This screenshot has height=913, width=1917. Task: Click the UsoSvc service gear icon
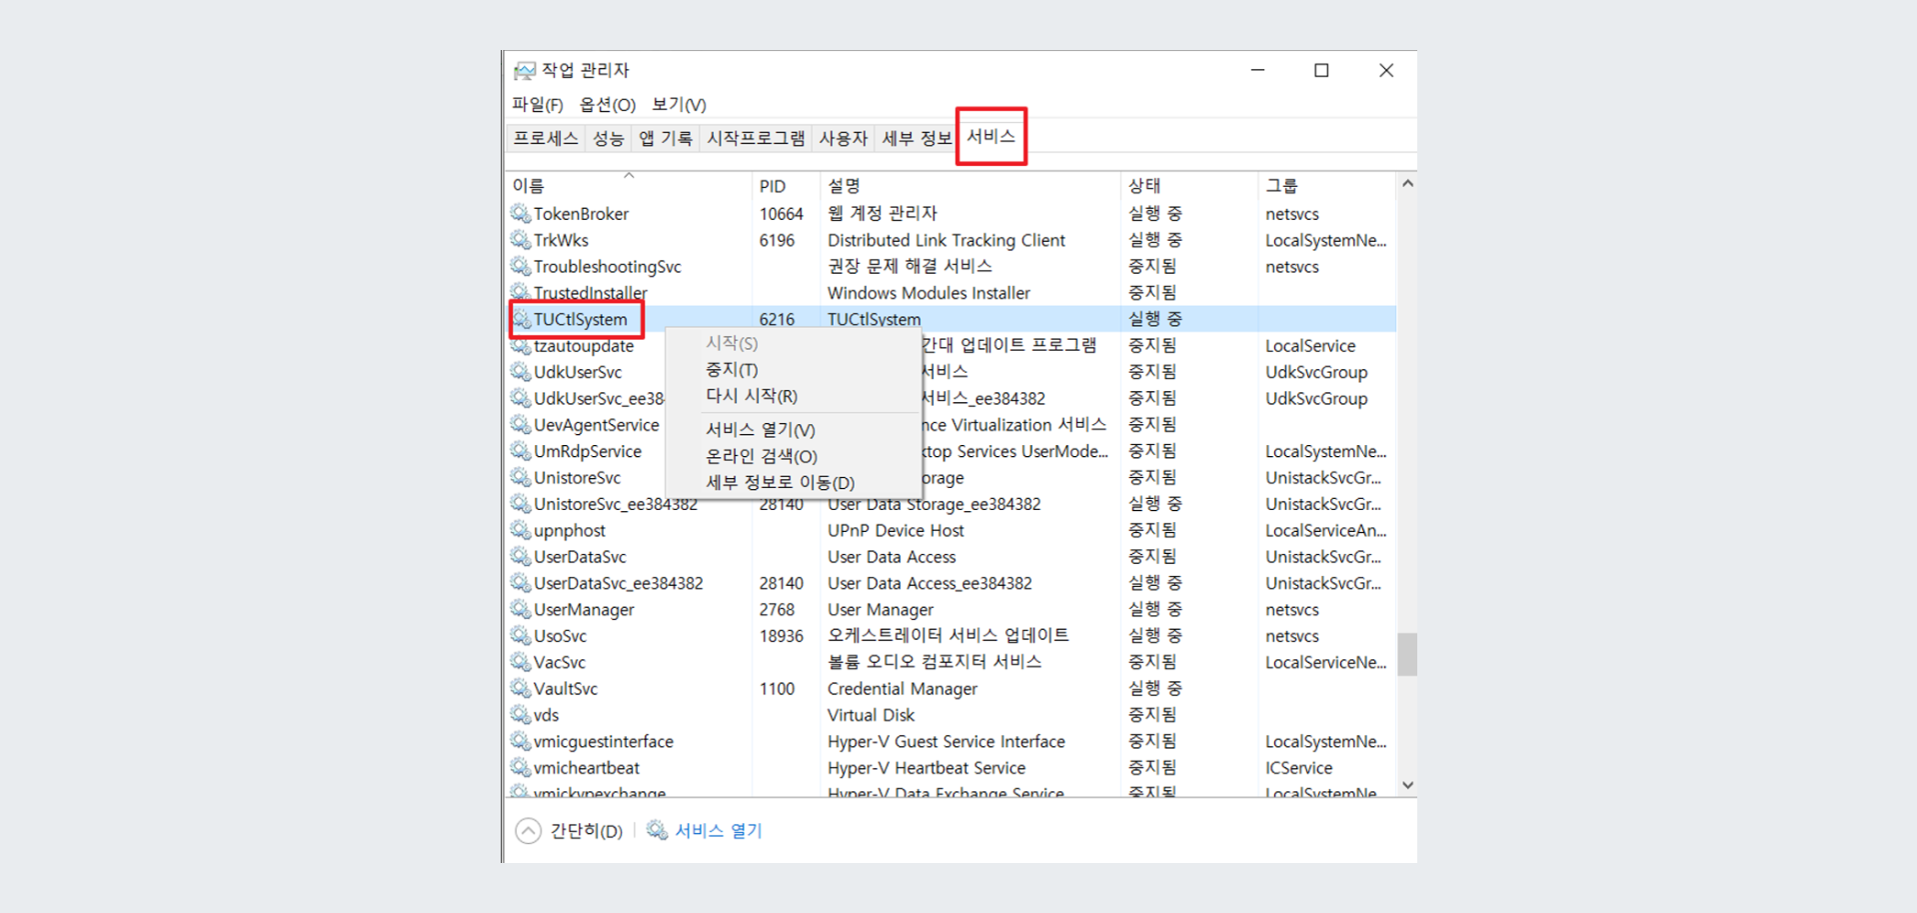point(520,635)
